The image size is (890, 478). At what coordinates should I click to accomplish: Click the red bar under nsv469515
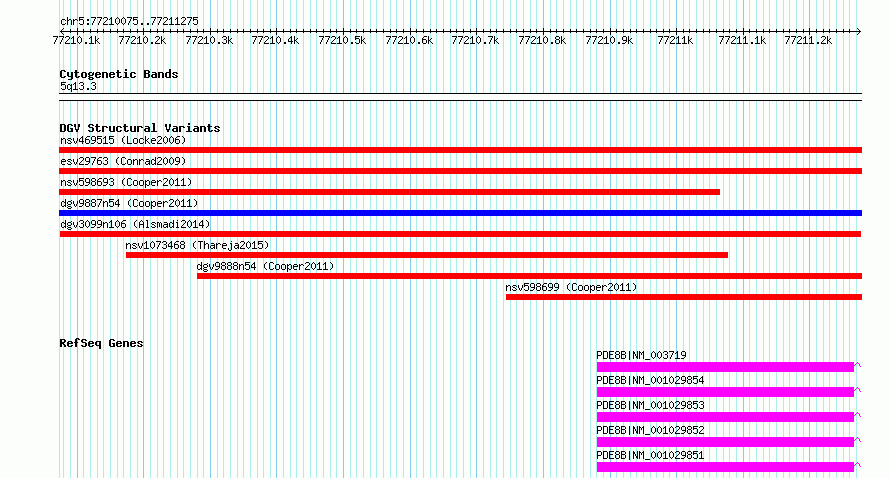click(x=460, y=150)
